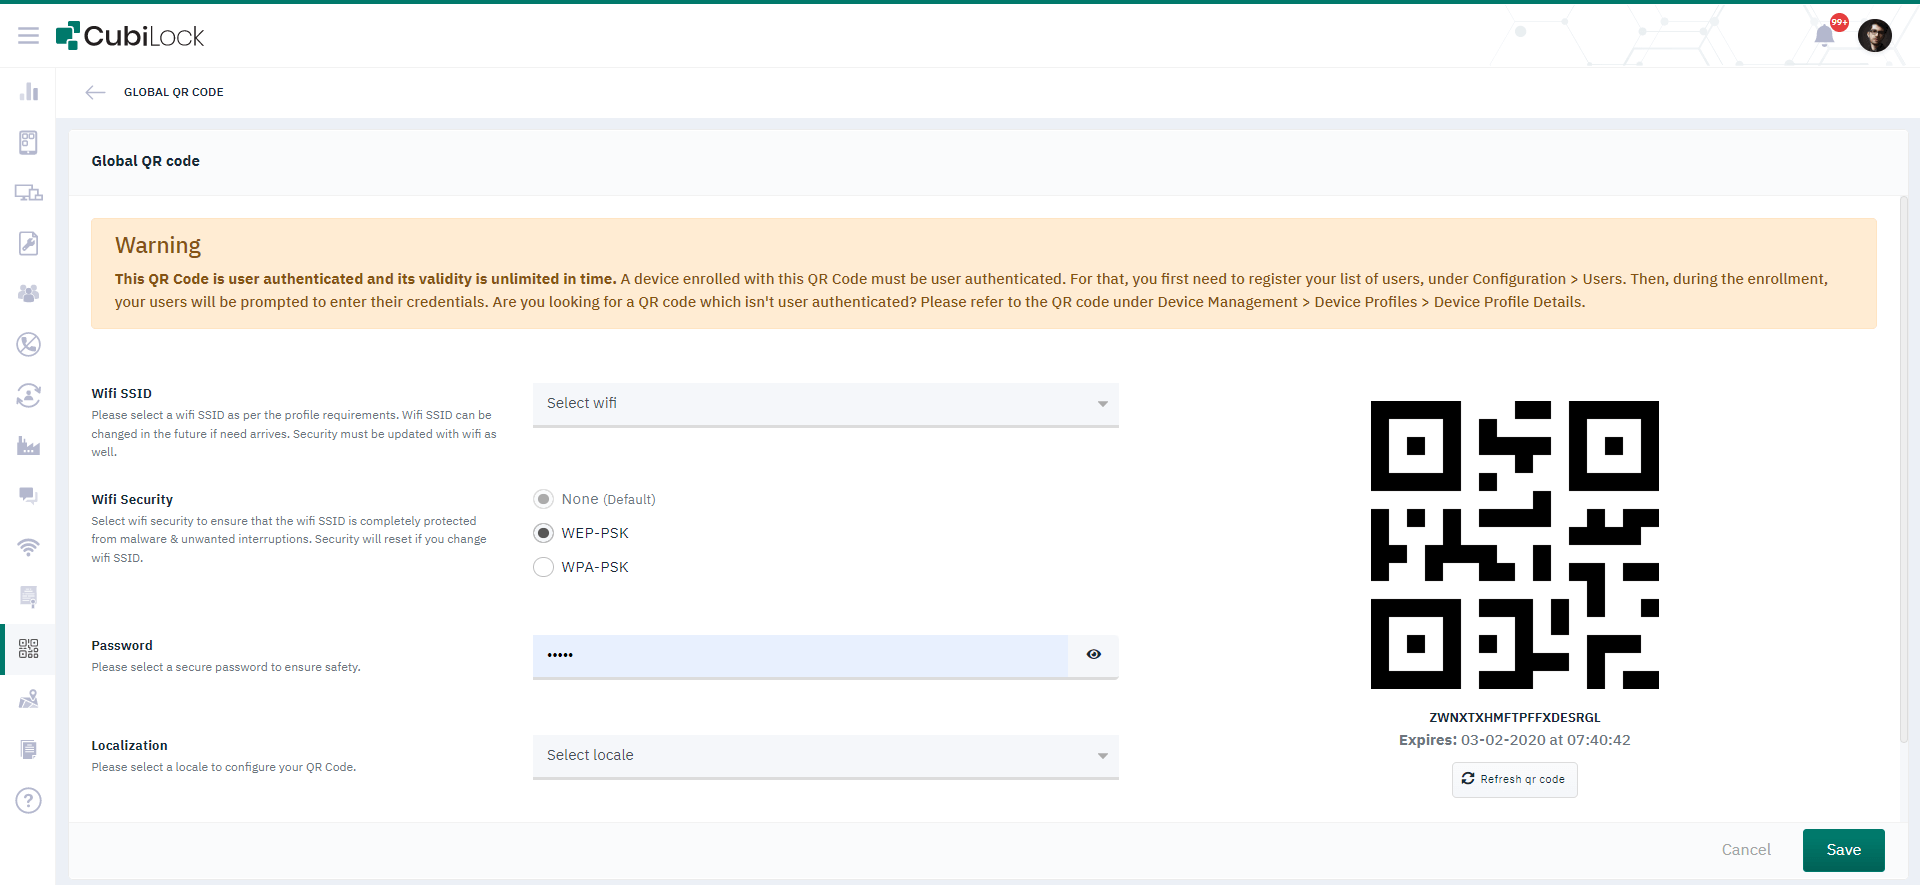Go back using the arrow icon
Viewport: 1920px width, 885px height.
coord(95,92)
